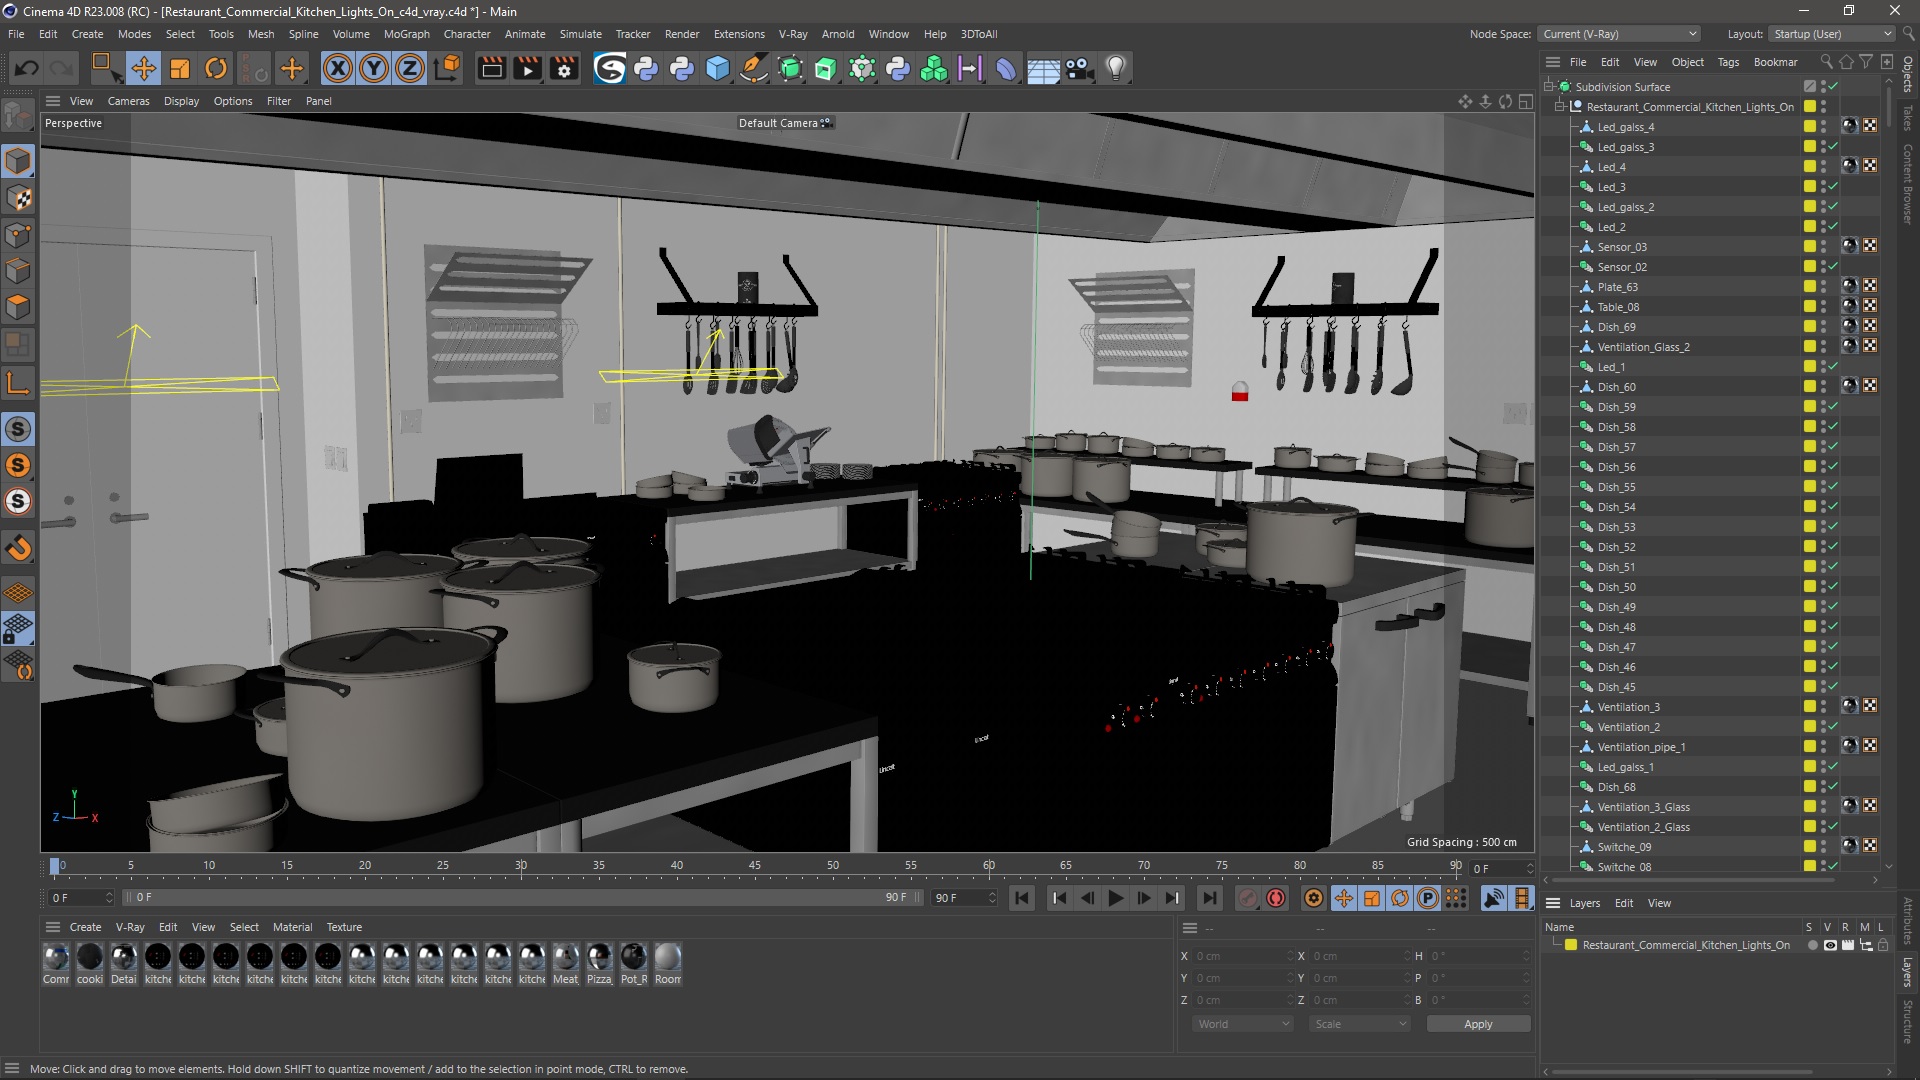The image size is (1920, 1080).
Task: Select the Rotate tool icon
Action: [x=216, y=68]
